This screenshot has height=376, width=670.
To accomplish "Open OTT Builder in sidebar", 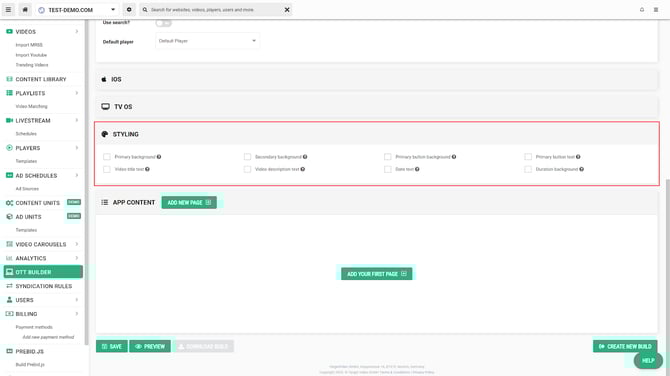I will tap(43, 272).
